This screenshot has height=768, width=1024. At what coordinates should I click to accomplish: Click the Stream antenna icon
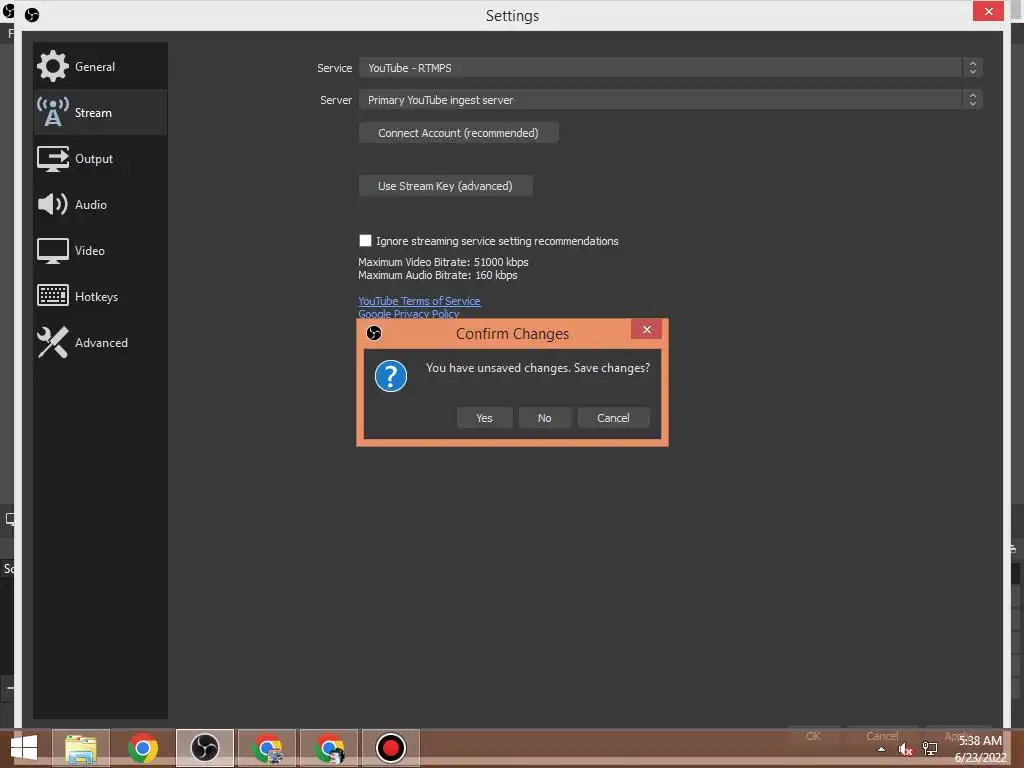click(x=52, y=112)
